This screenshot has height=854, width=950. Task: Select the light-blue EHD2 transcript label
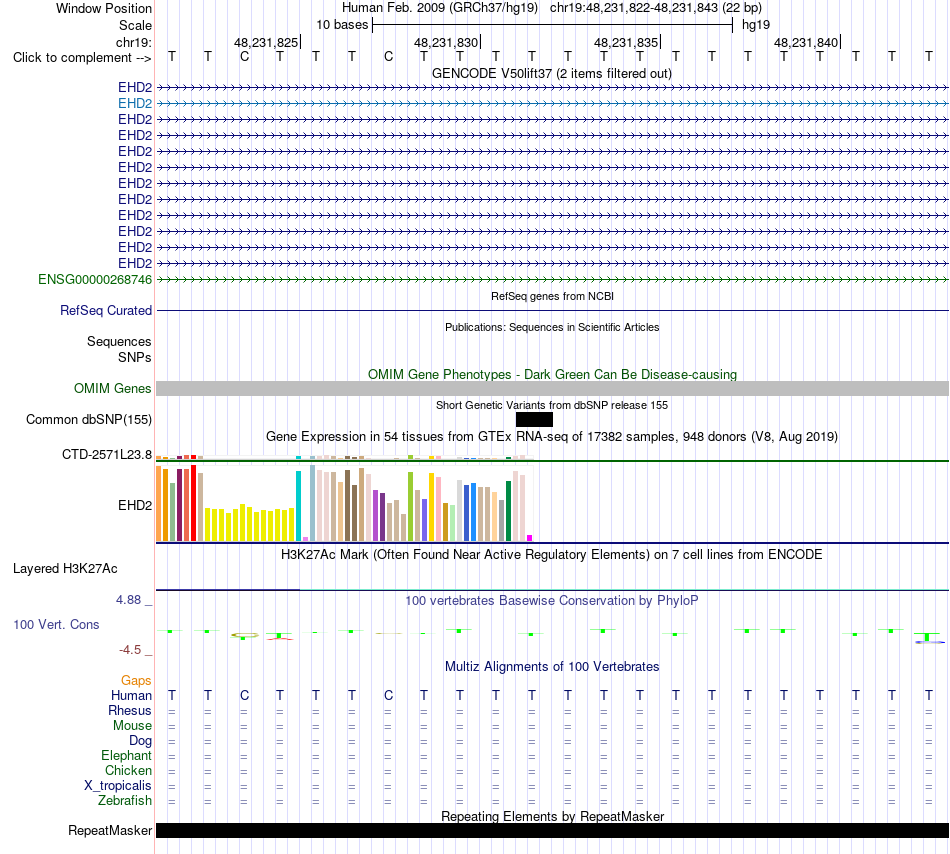[x=135, y=104]
